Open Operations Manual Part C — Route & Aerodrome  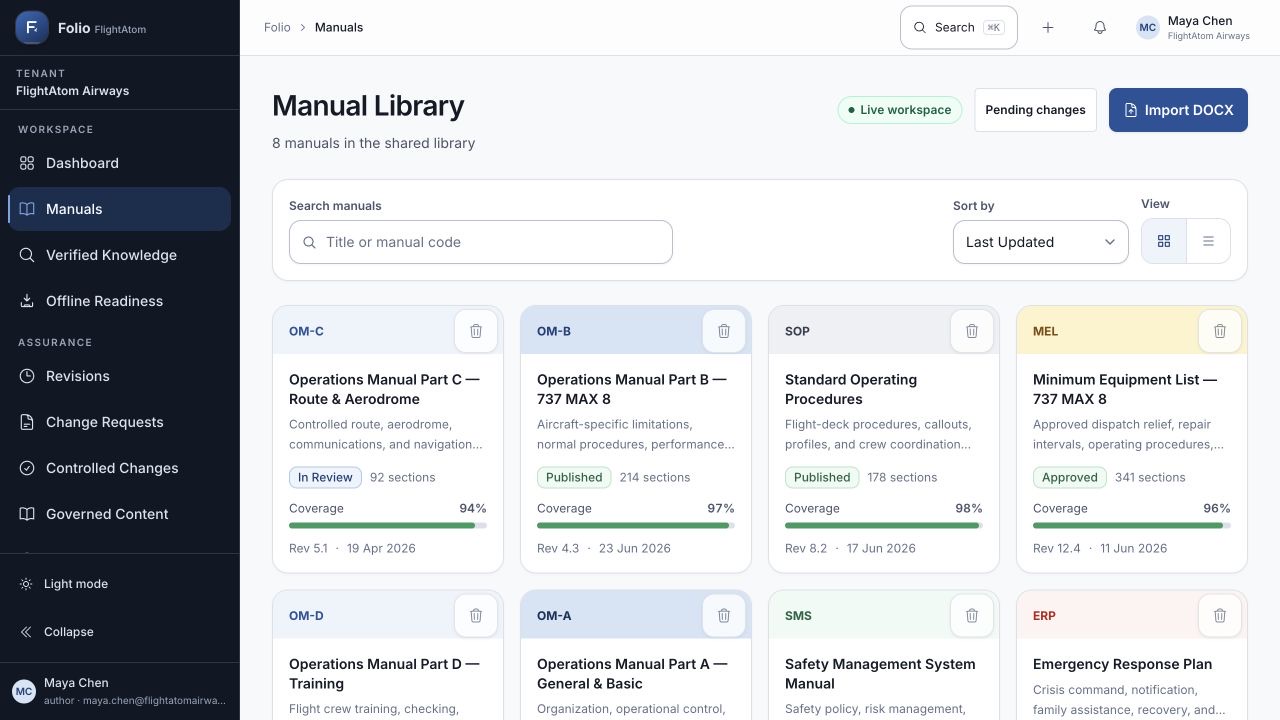384,389
